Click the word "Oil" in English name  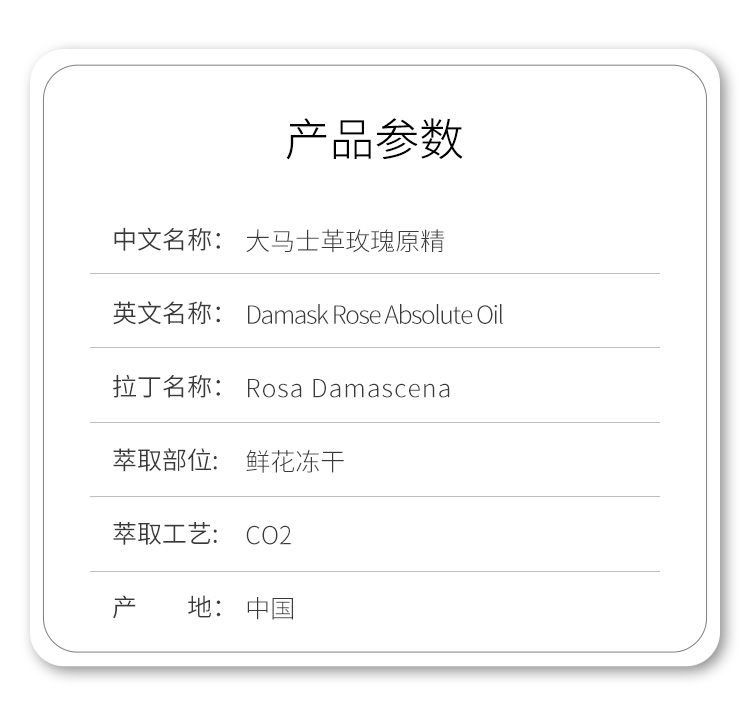[489, 316]
